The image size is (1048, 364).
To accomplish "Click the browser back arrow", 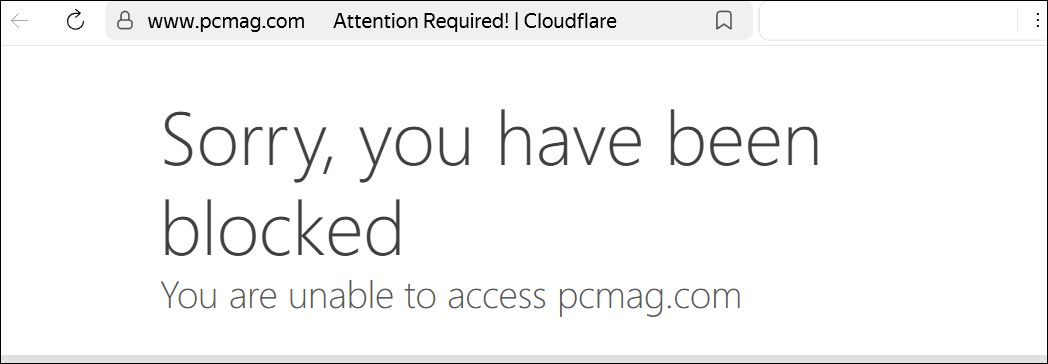I will point(19,21).
